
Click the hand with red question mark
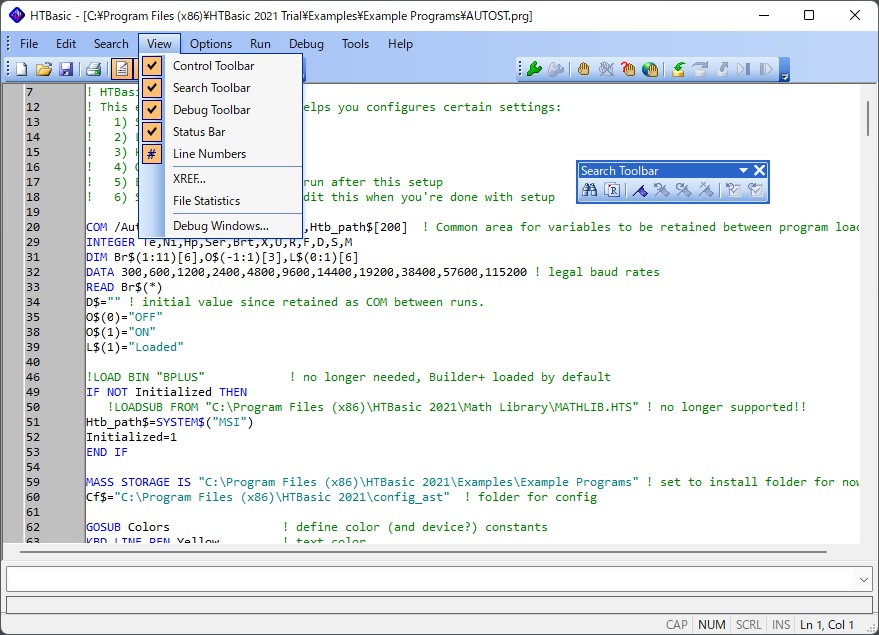628,69
